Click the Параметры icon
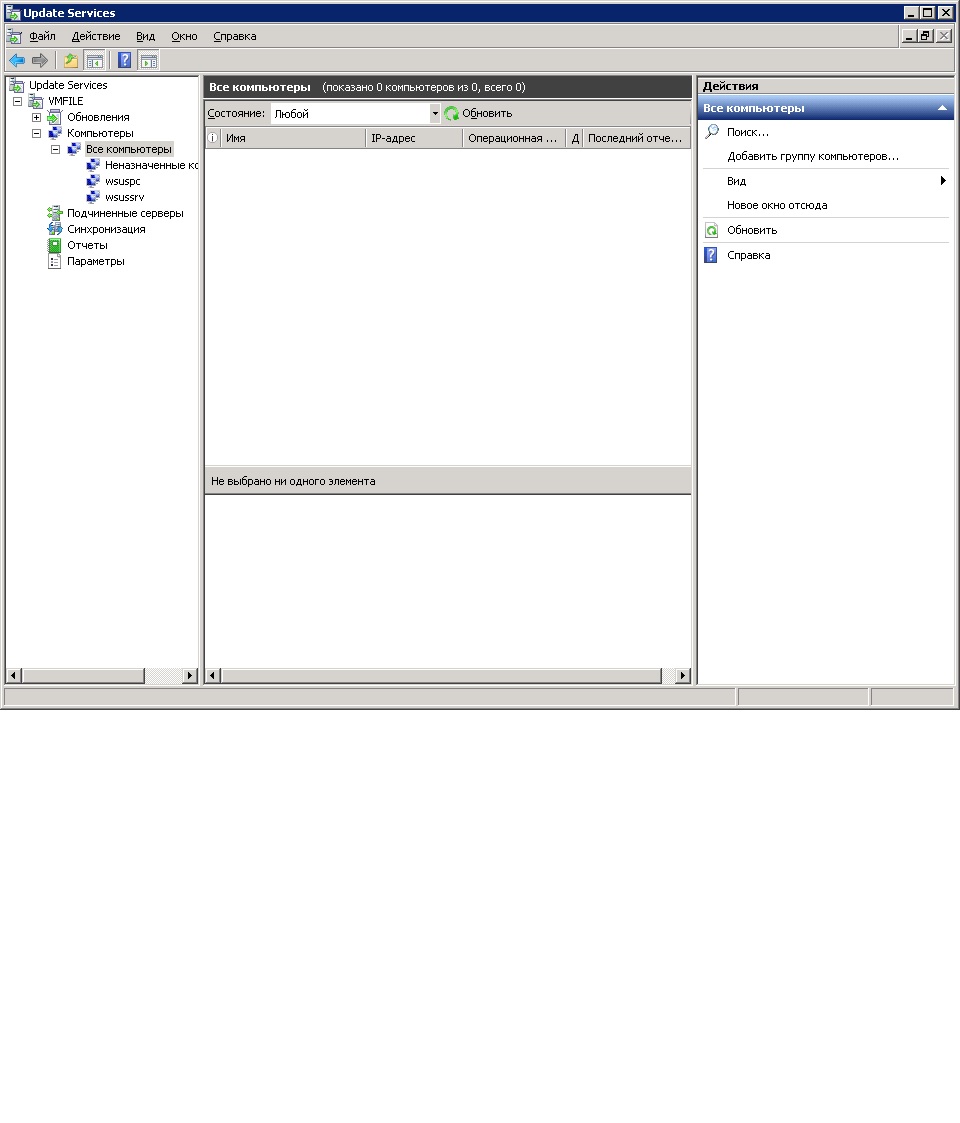 click(x=54, y=261)
